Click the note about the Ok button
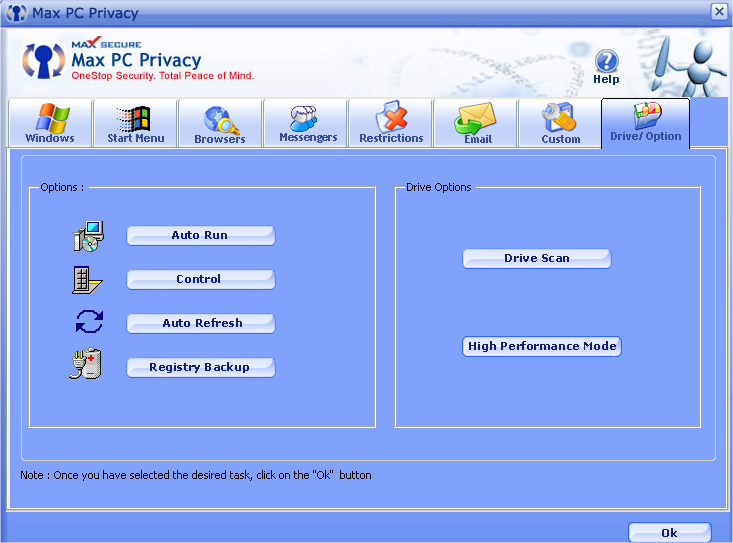 196,475
